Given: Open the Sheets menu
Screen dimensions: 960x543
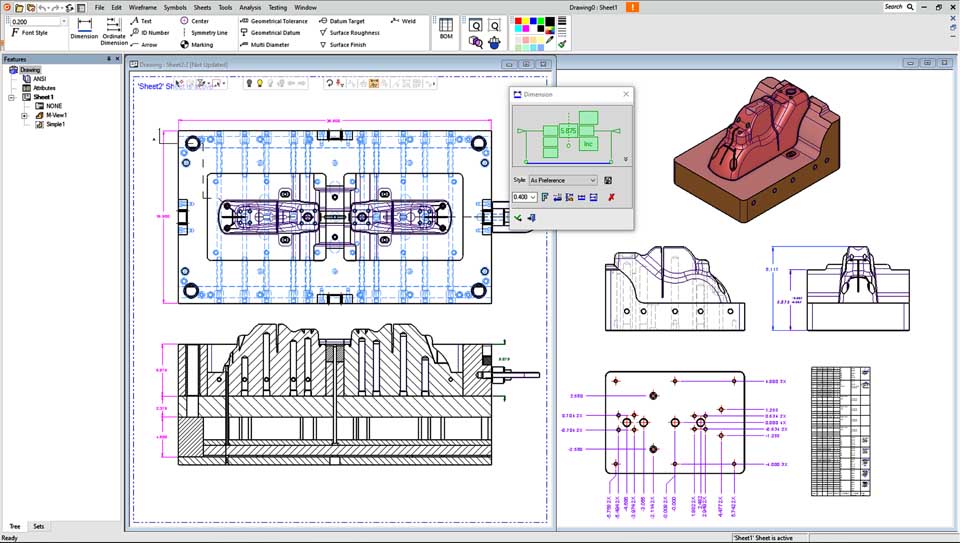Looking at the screenshot, I should coord(202,7).
